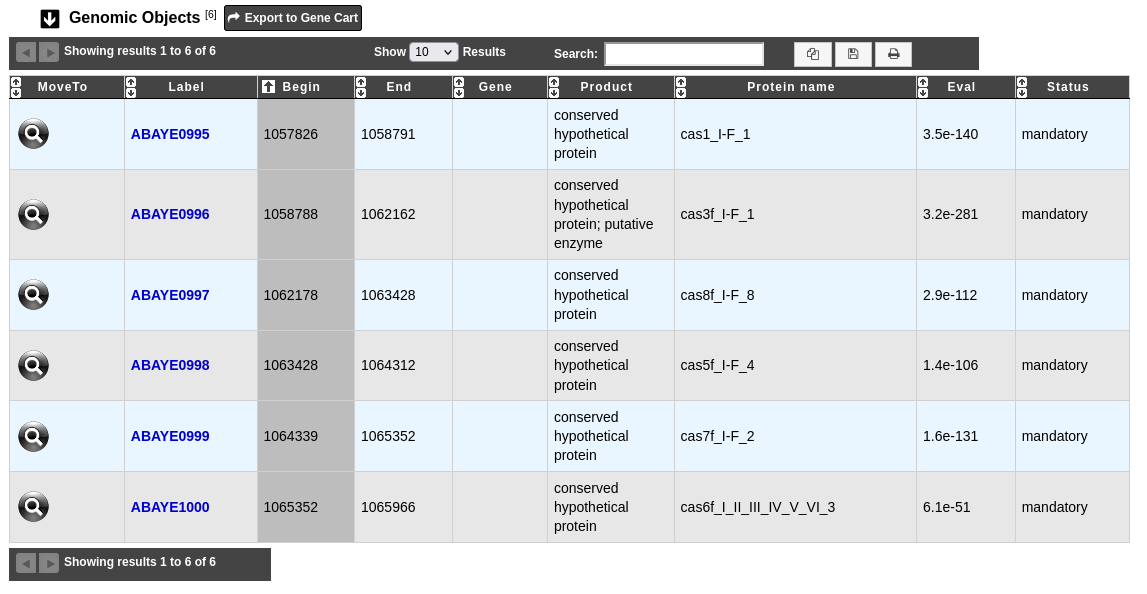Click Status mandatory for ABAYE1000 row

coord(1054,507)
